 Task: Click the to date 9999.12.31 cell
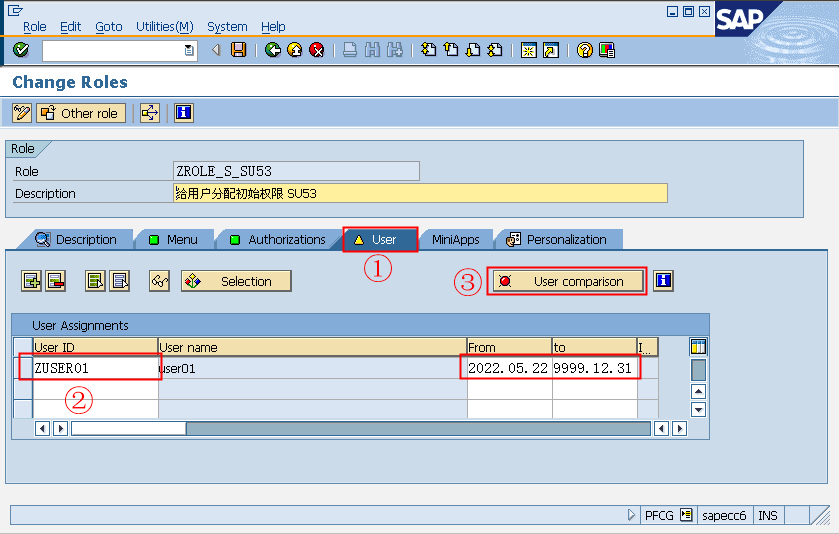594,368
